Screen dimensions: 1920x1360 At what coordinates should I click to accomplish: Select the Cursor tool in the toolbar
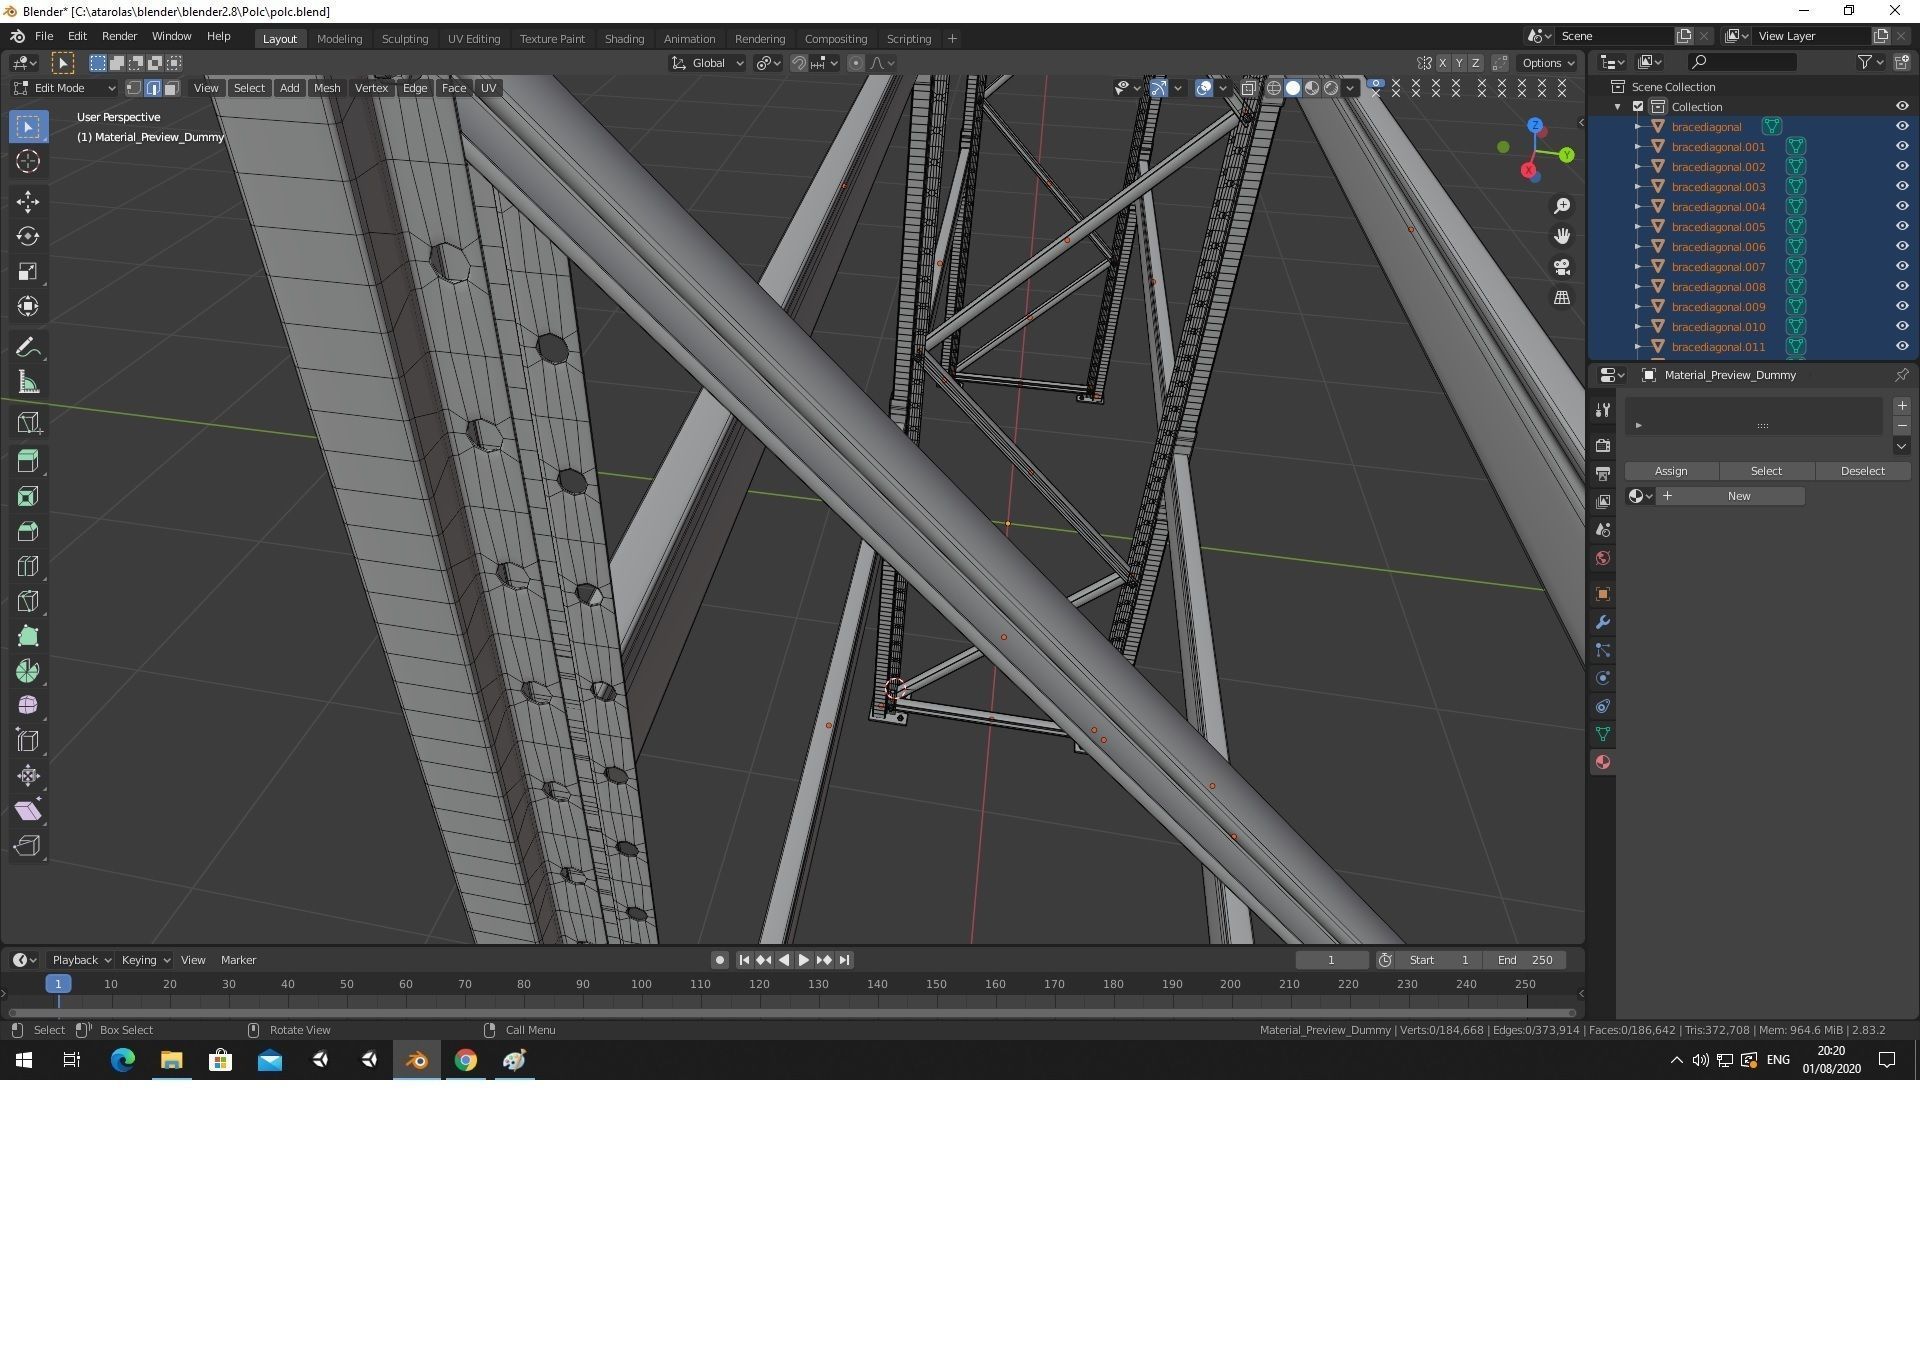pyautogui.click(x=28, y=161)
